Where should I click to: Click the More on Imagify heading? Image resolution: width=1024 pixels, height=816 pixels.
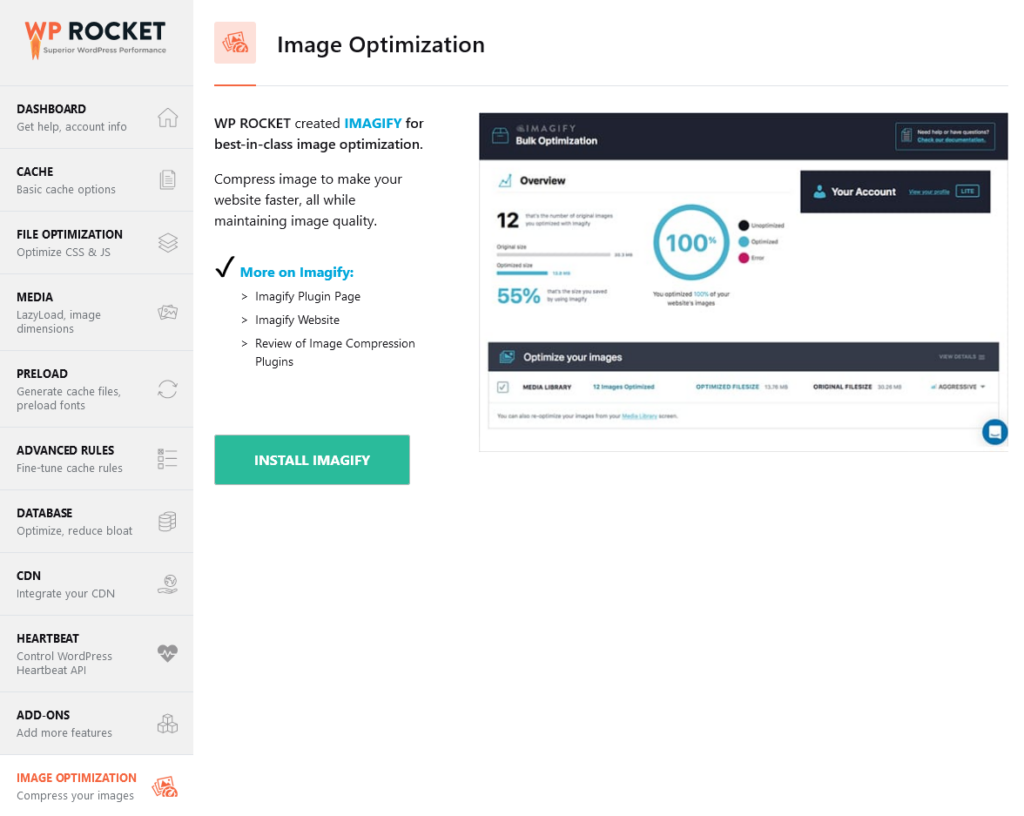pos(296,272)
